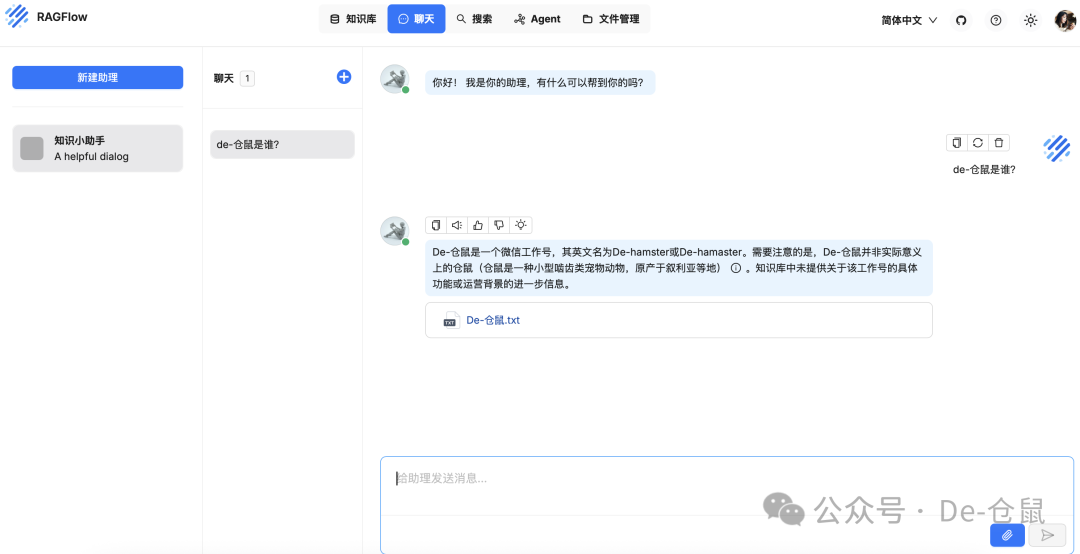This screenshot has height=554, width=1080.
Task: Toggle thumbs up on the answer
Action: pyautogui.click(x=478, y=225)
